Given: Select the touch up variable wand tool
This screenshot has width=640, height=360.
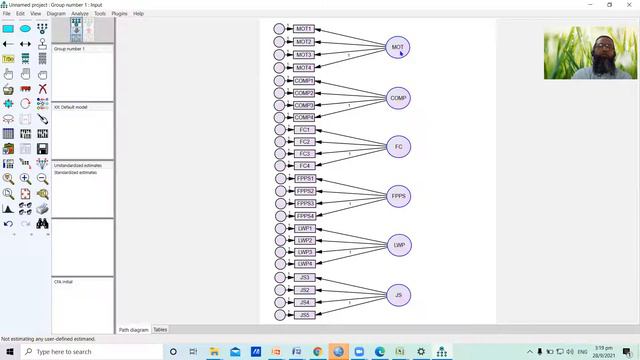Looking at the screenshot, I should pyautogui.click(x=42, y=119).
